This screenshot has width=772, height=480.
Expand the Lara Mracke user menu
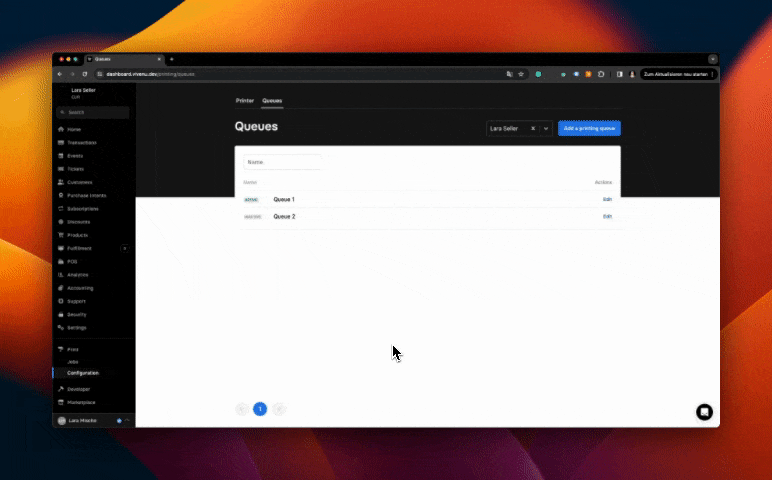127,420
